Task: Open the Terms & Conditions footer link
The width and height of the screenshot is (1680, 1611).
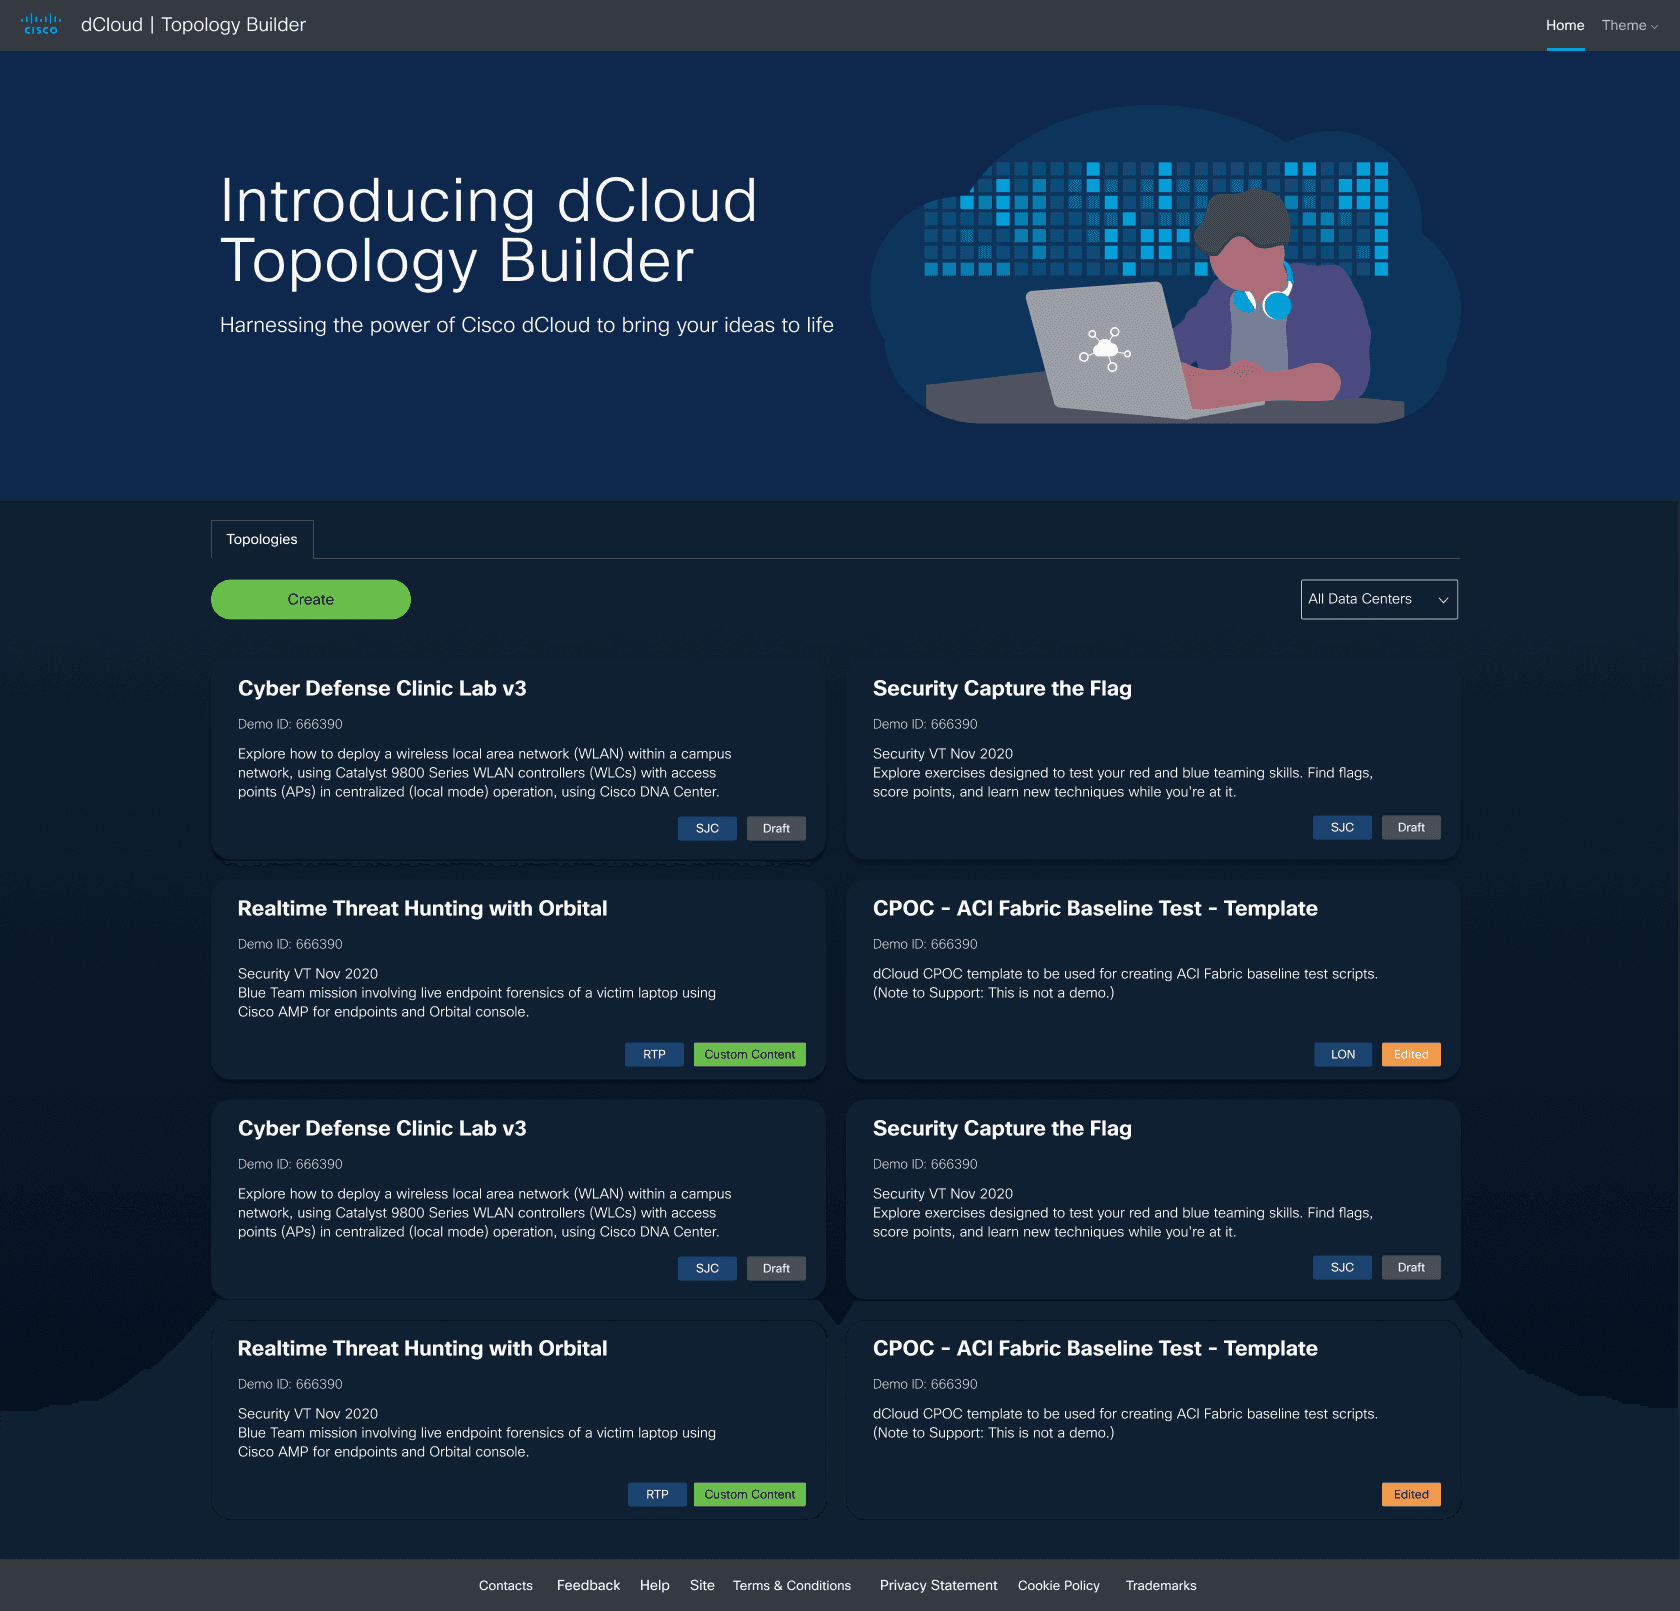Action: coord(792,1585)
